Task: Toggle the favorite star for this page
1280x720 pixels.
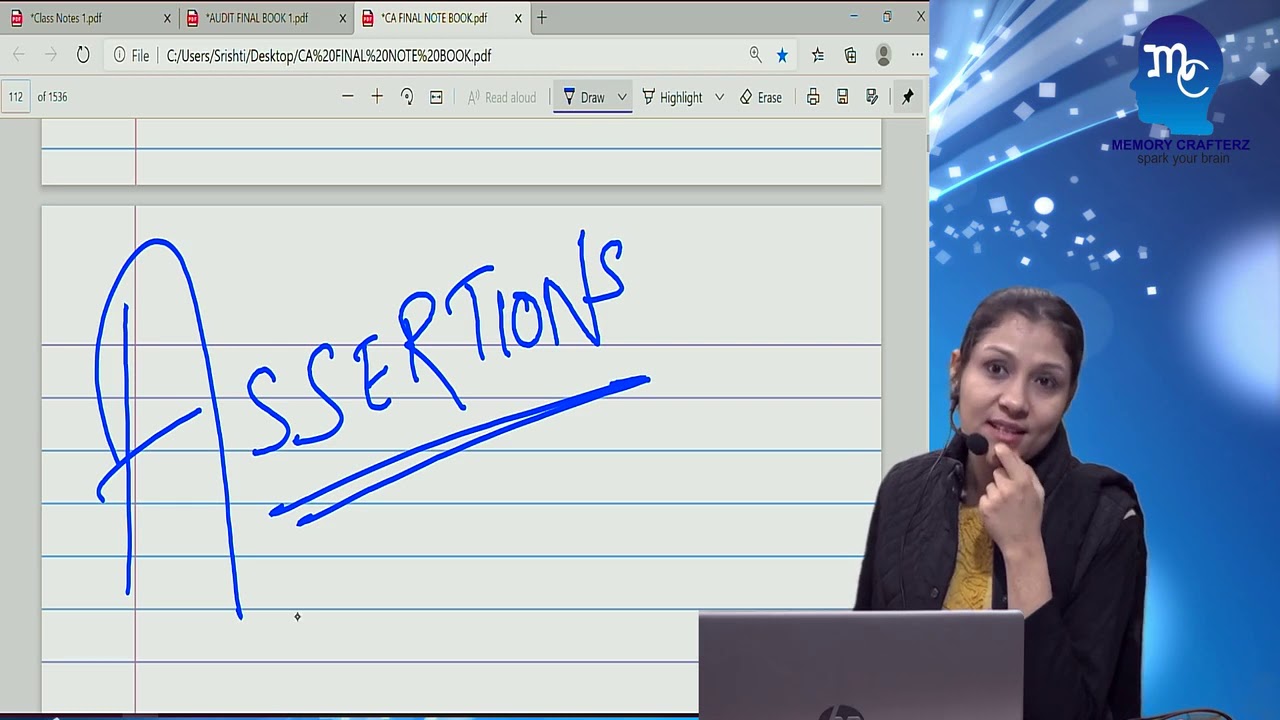Action: pos(782,55)
